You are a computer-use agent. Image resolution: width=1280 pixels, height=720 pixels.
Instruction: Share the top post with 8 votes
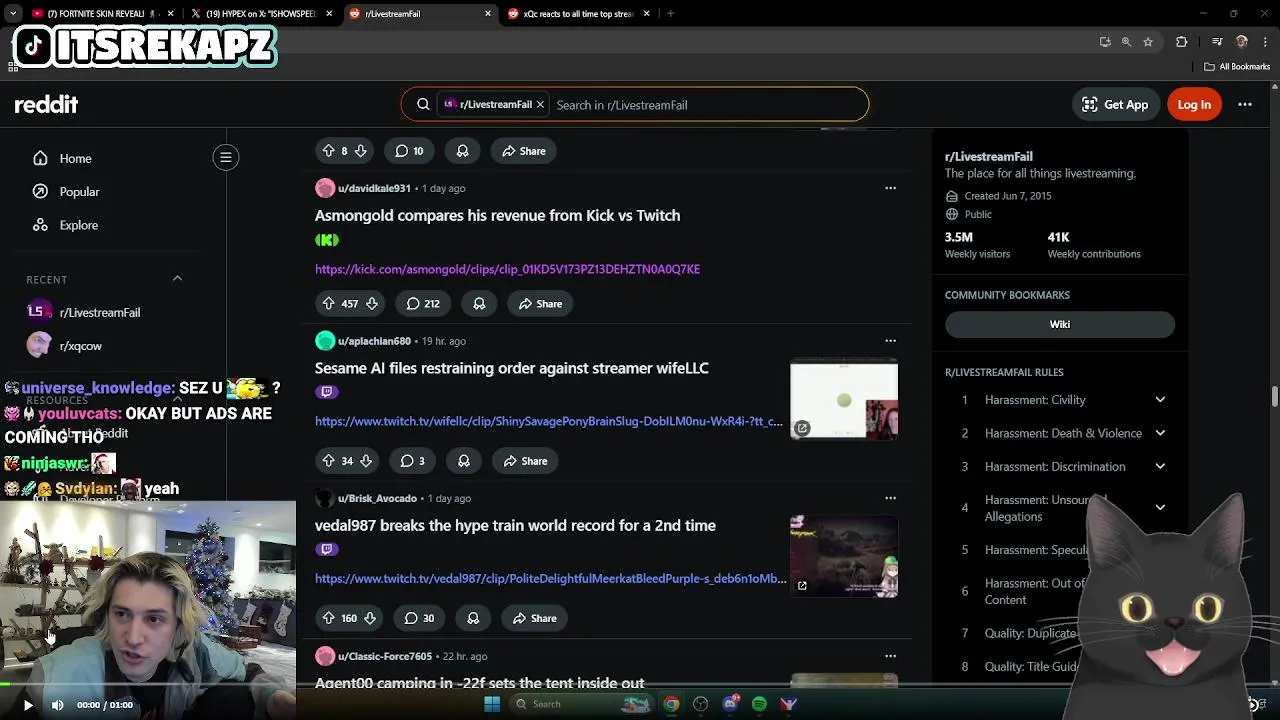(523, 151)
